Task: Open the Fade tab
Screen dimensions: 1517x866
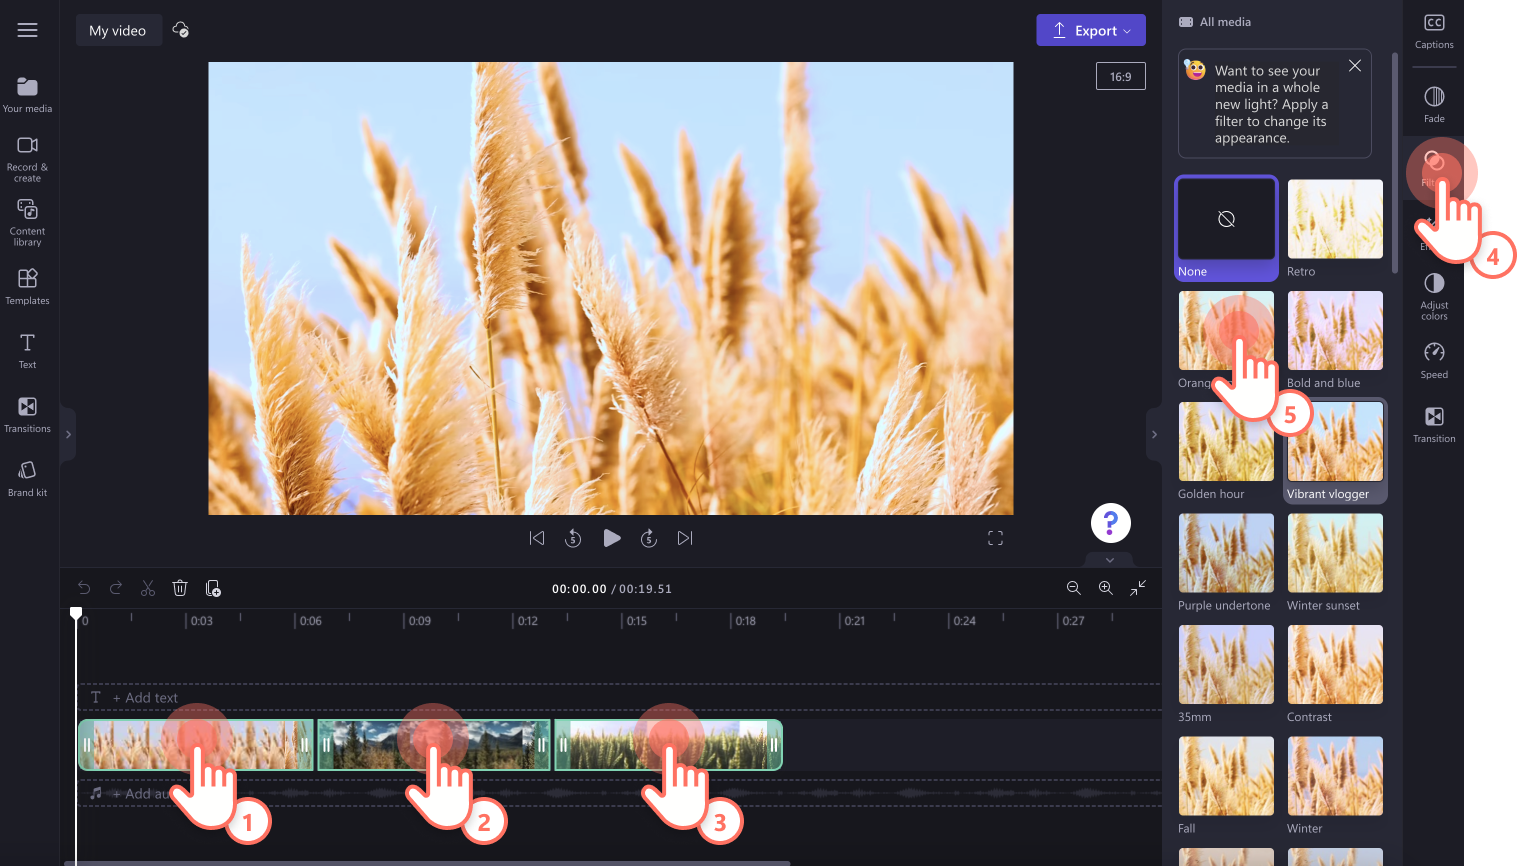Action: (x=1434, y=105)
